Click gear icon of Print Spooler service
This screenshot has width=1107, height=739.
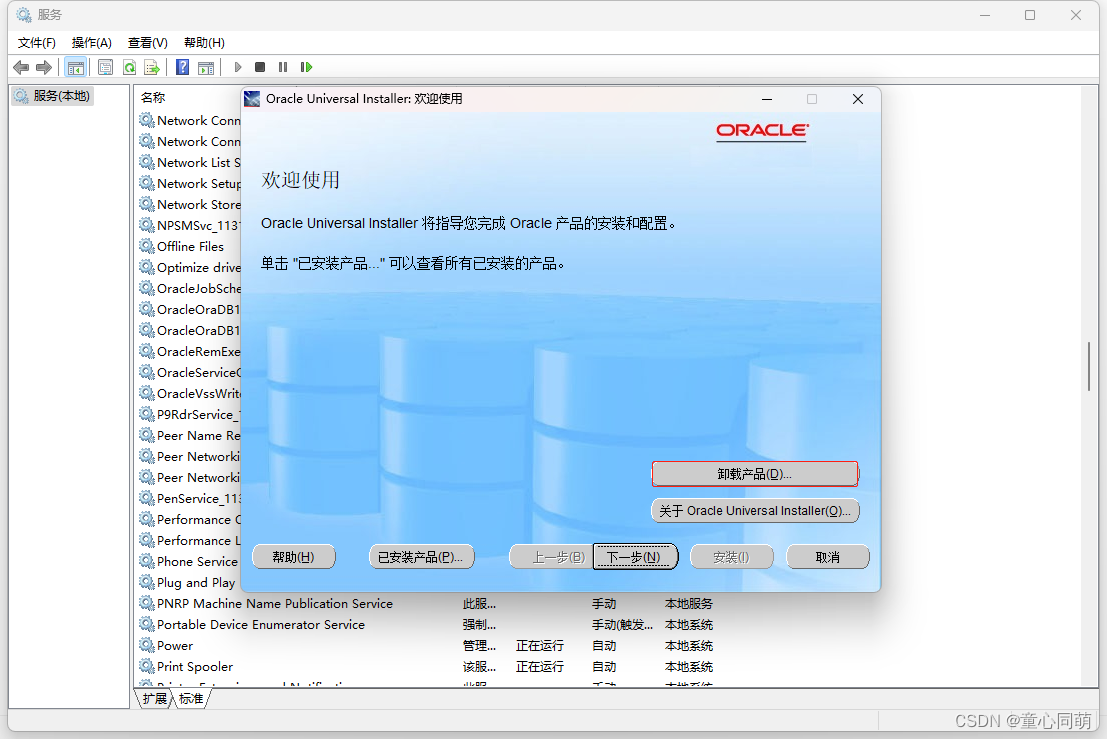tap(147, 666)
